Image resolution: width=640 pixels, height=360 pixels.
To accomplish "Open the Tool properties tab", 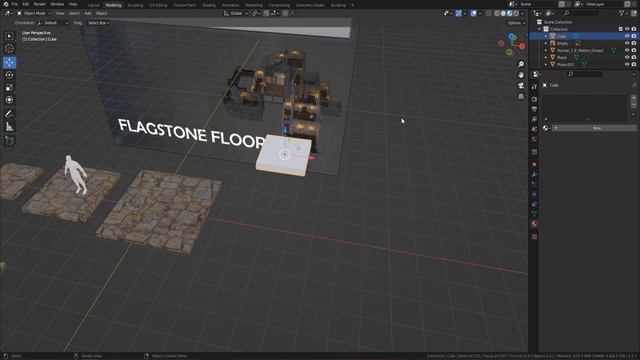I will click(x=534, y=87).
